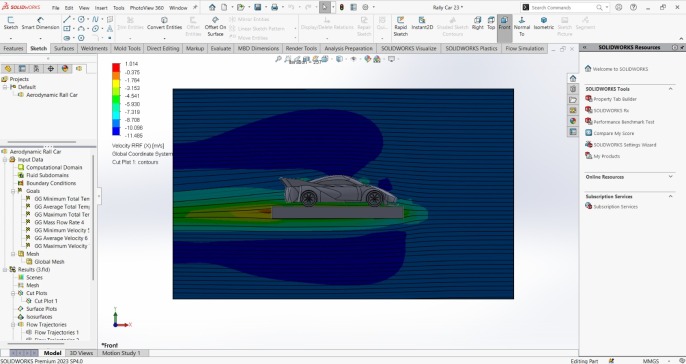Open the DisplayManager tab in manager pane

point(65,68)
